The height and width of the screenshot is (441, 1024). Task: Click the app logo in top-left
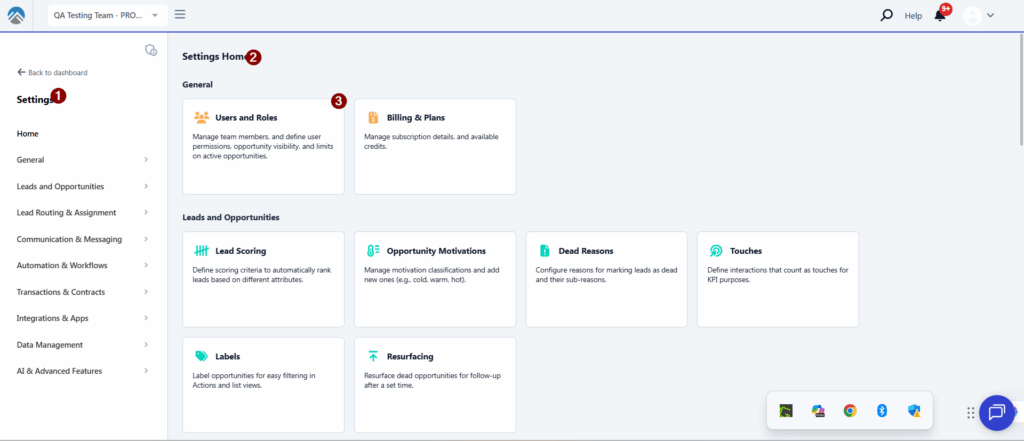18,15
